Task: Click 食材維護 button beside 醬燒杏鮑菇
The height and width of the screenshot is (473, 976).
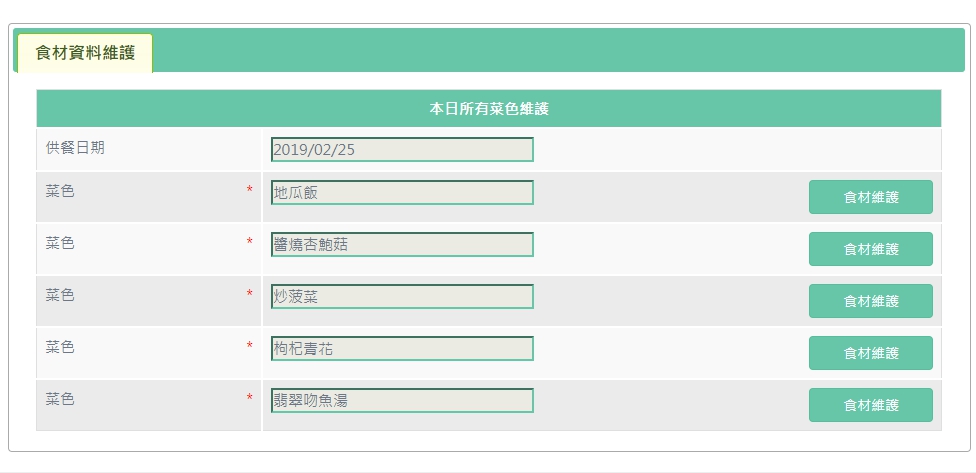Action: [871, 249]
